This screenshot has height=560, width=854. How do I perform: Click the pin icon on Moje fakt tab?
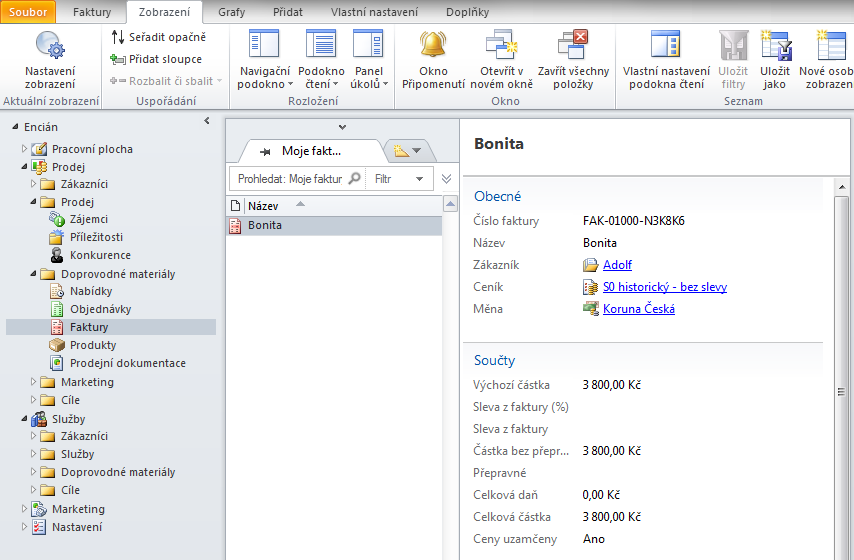click(265, 151)
